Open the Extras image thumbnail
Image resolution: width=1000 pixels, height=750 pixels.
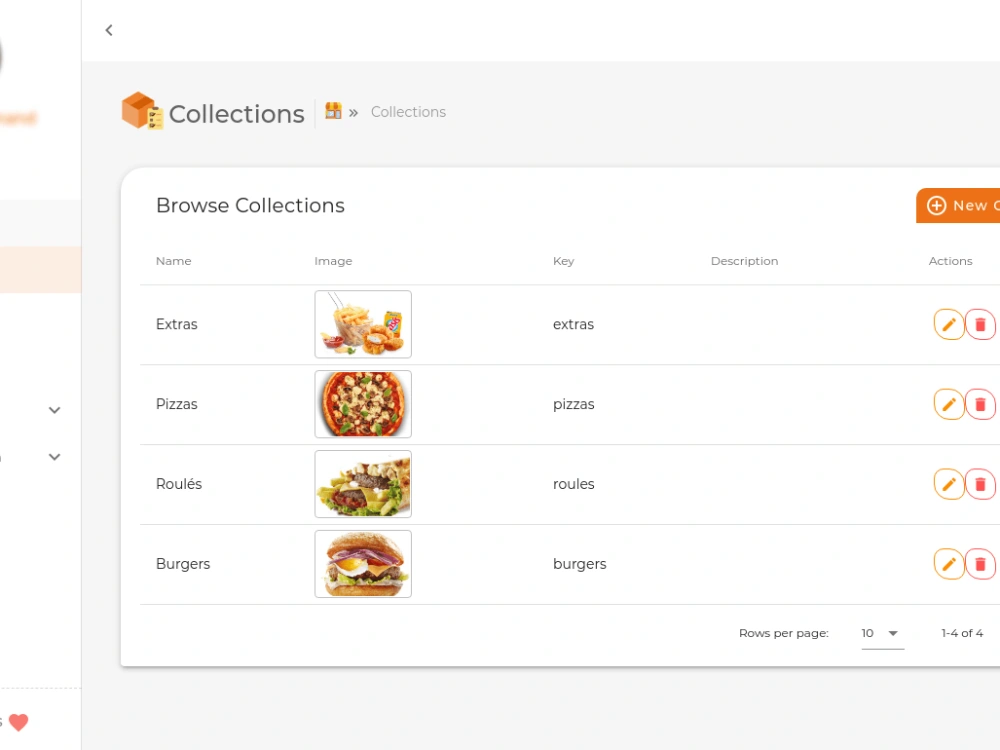363,324
